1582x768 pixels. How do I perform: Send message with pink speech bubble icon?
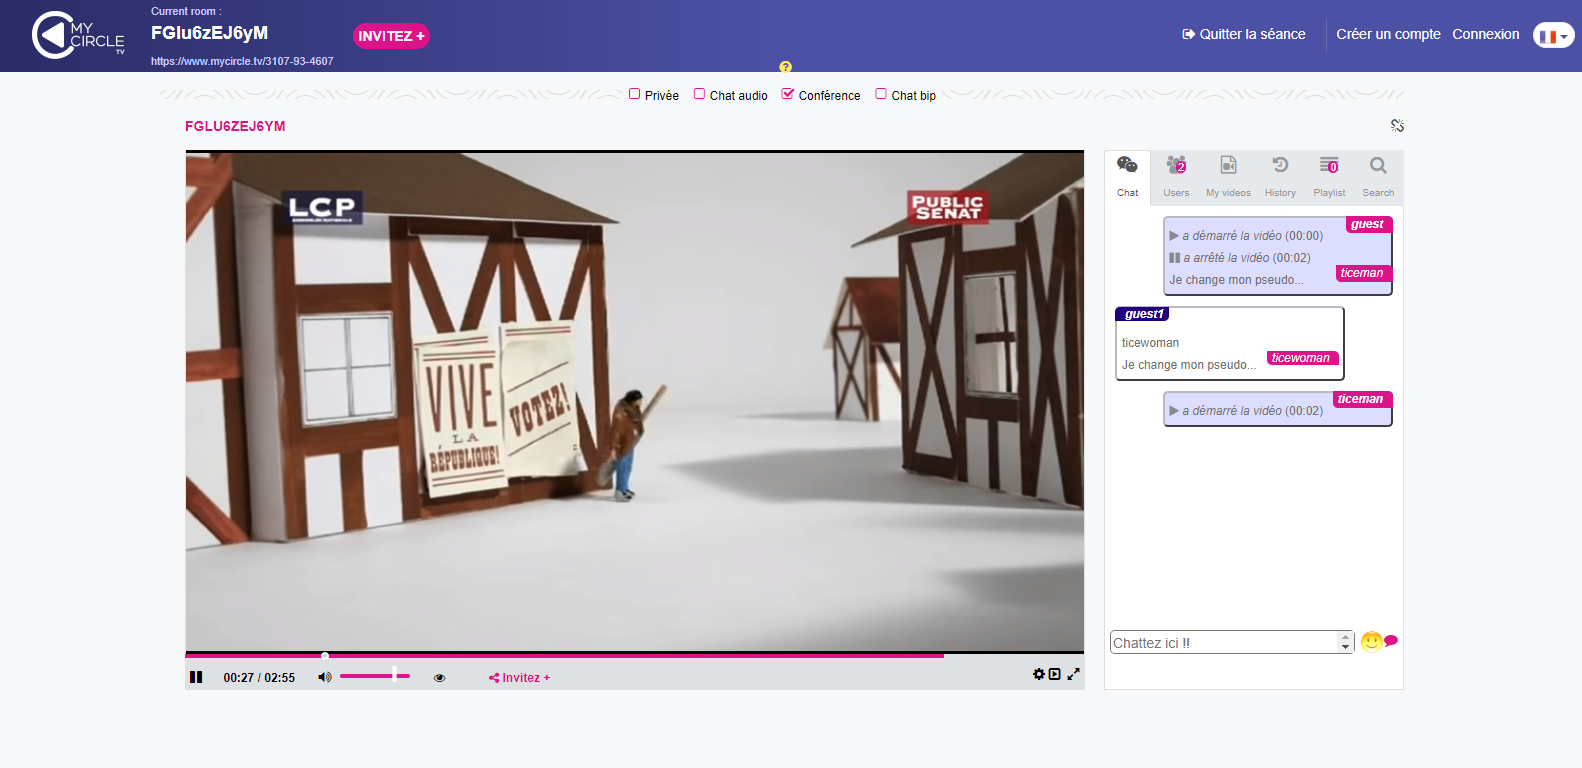(1391, 641)
